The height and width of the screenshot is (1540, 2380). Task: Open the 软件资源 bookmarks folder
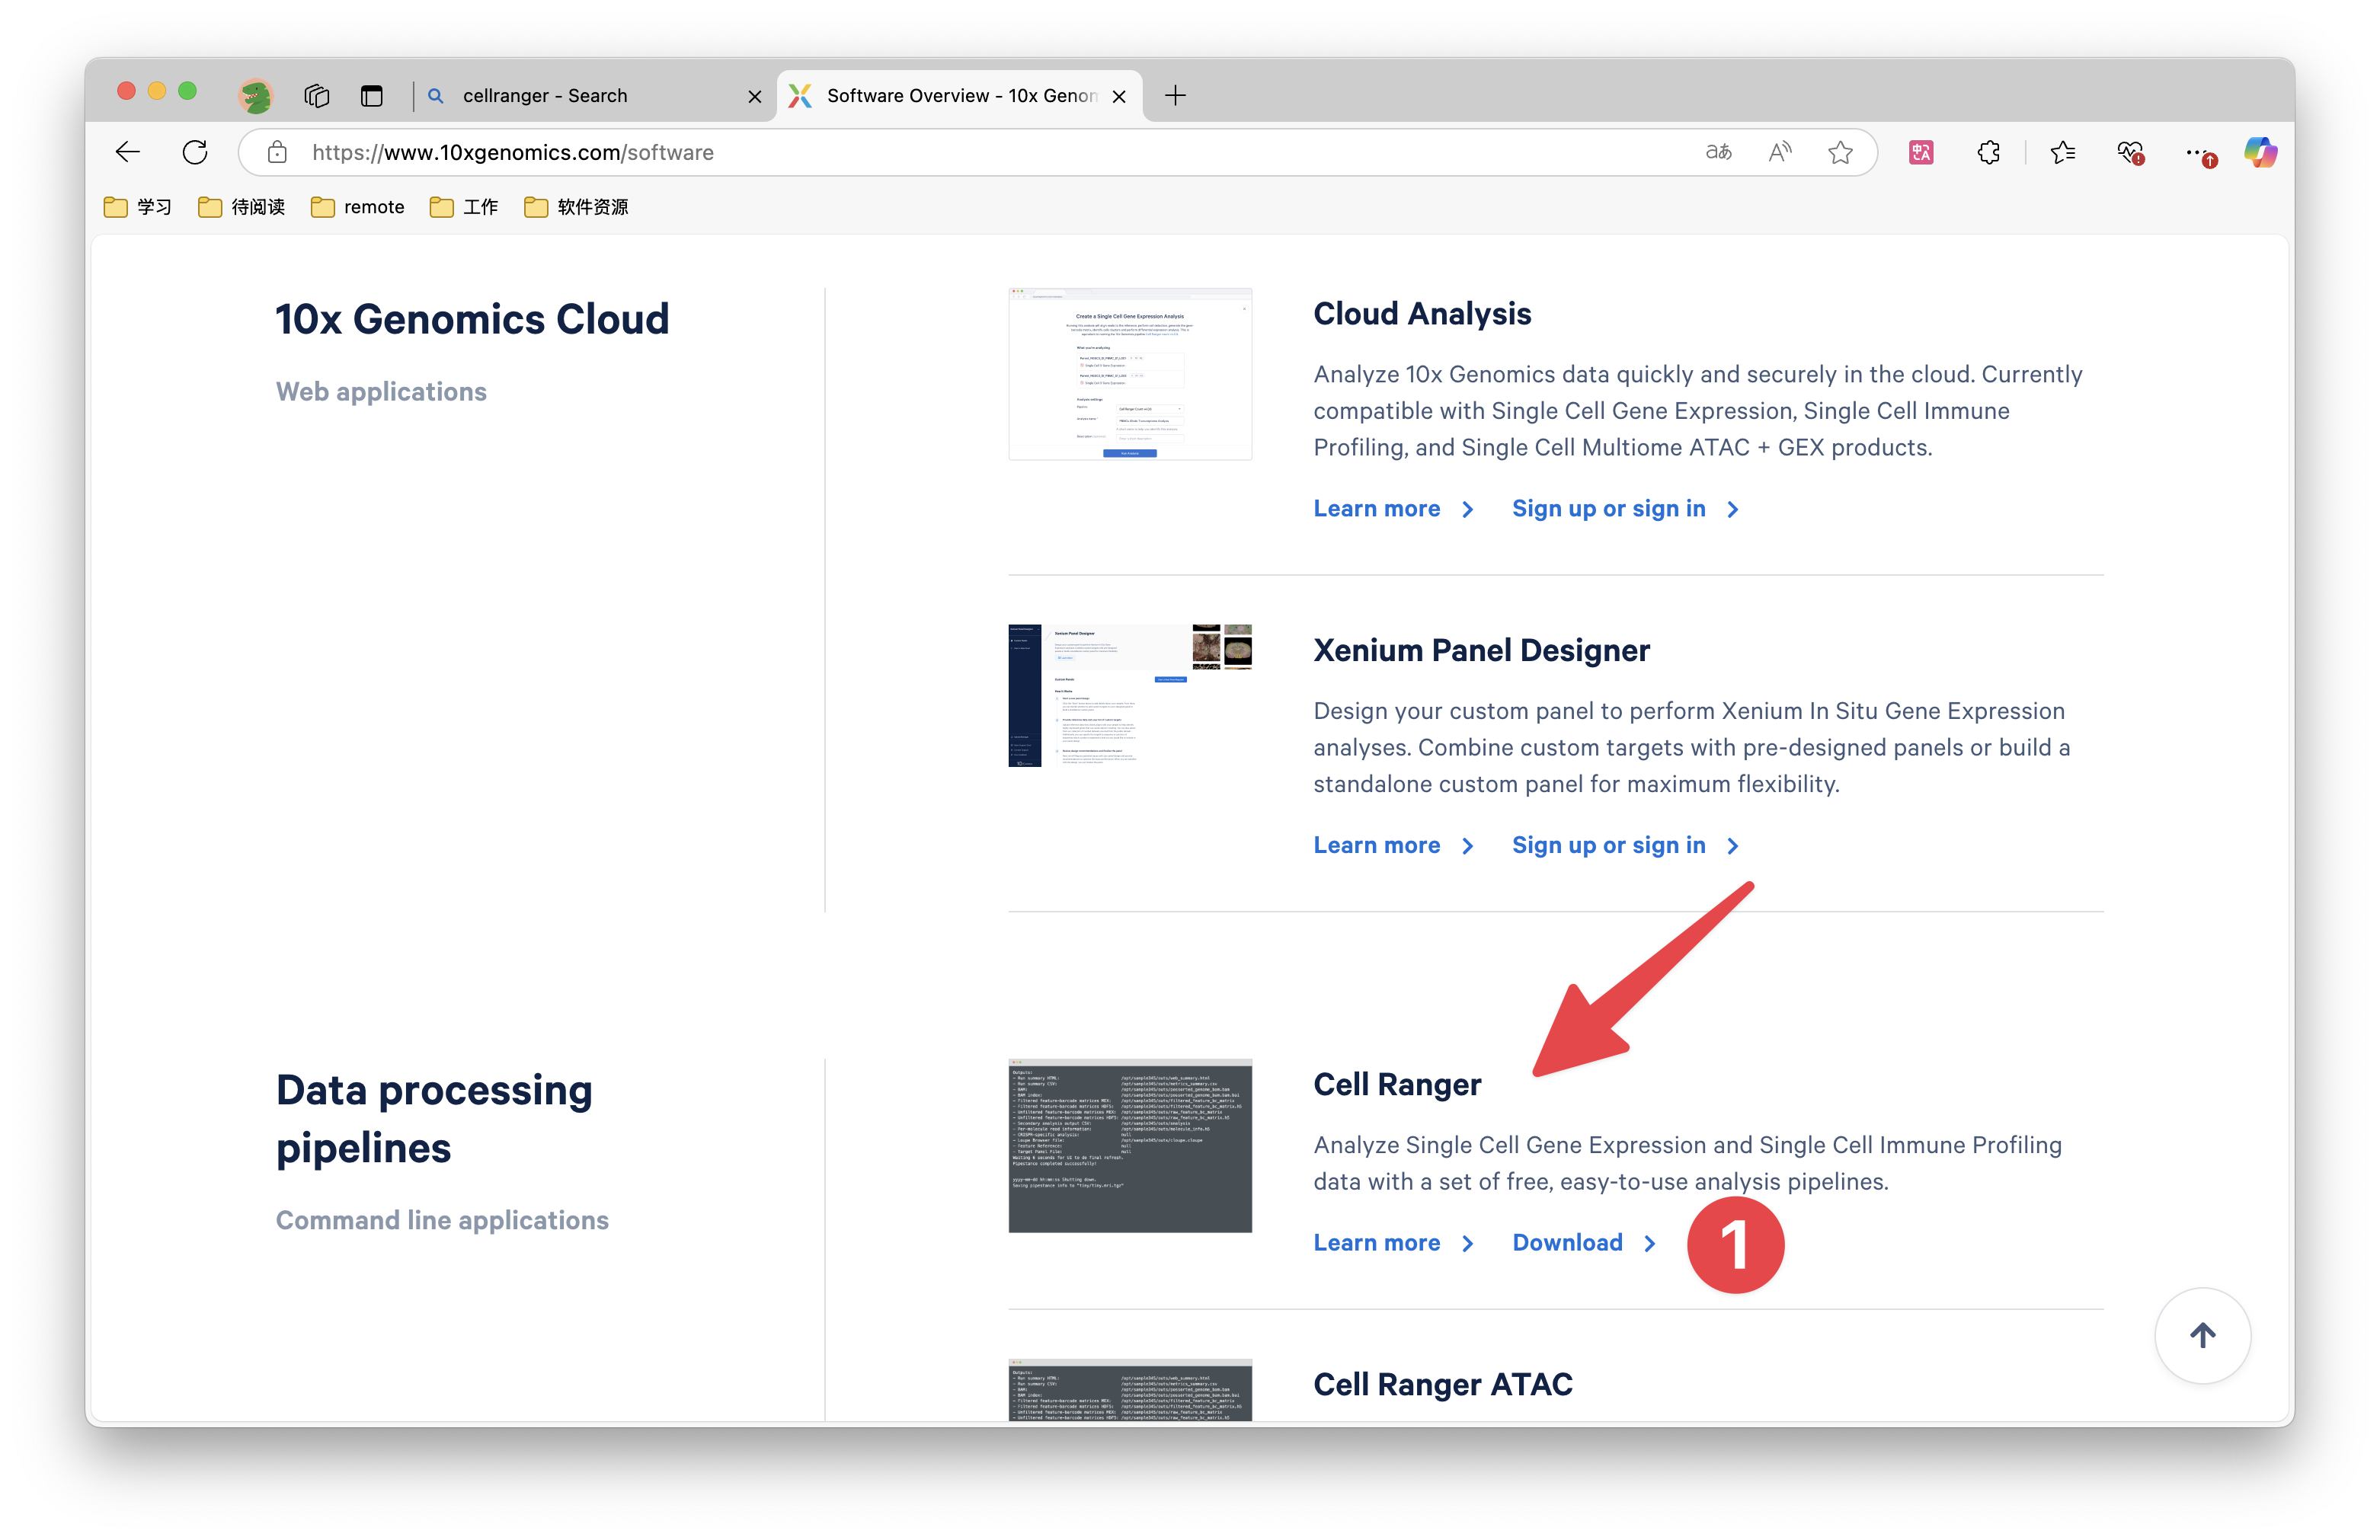tap(577, 207)
